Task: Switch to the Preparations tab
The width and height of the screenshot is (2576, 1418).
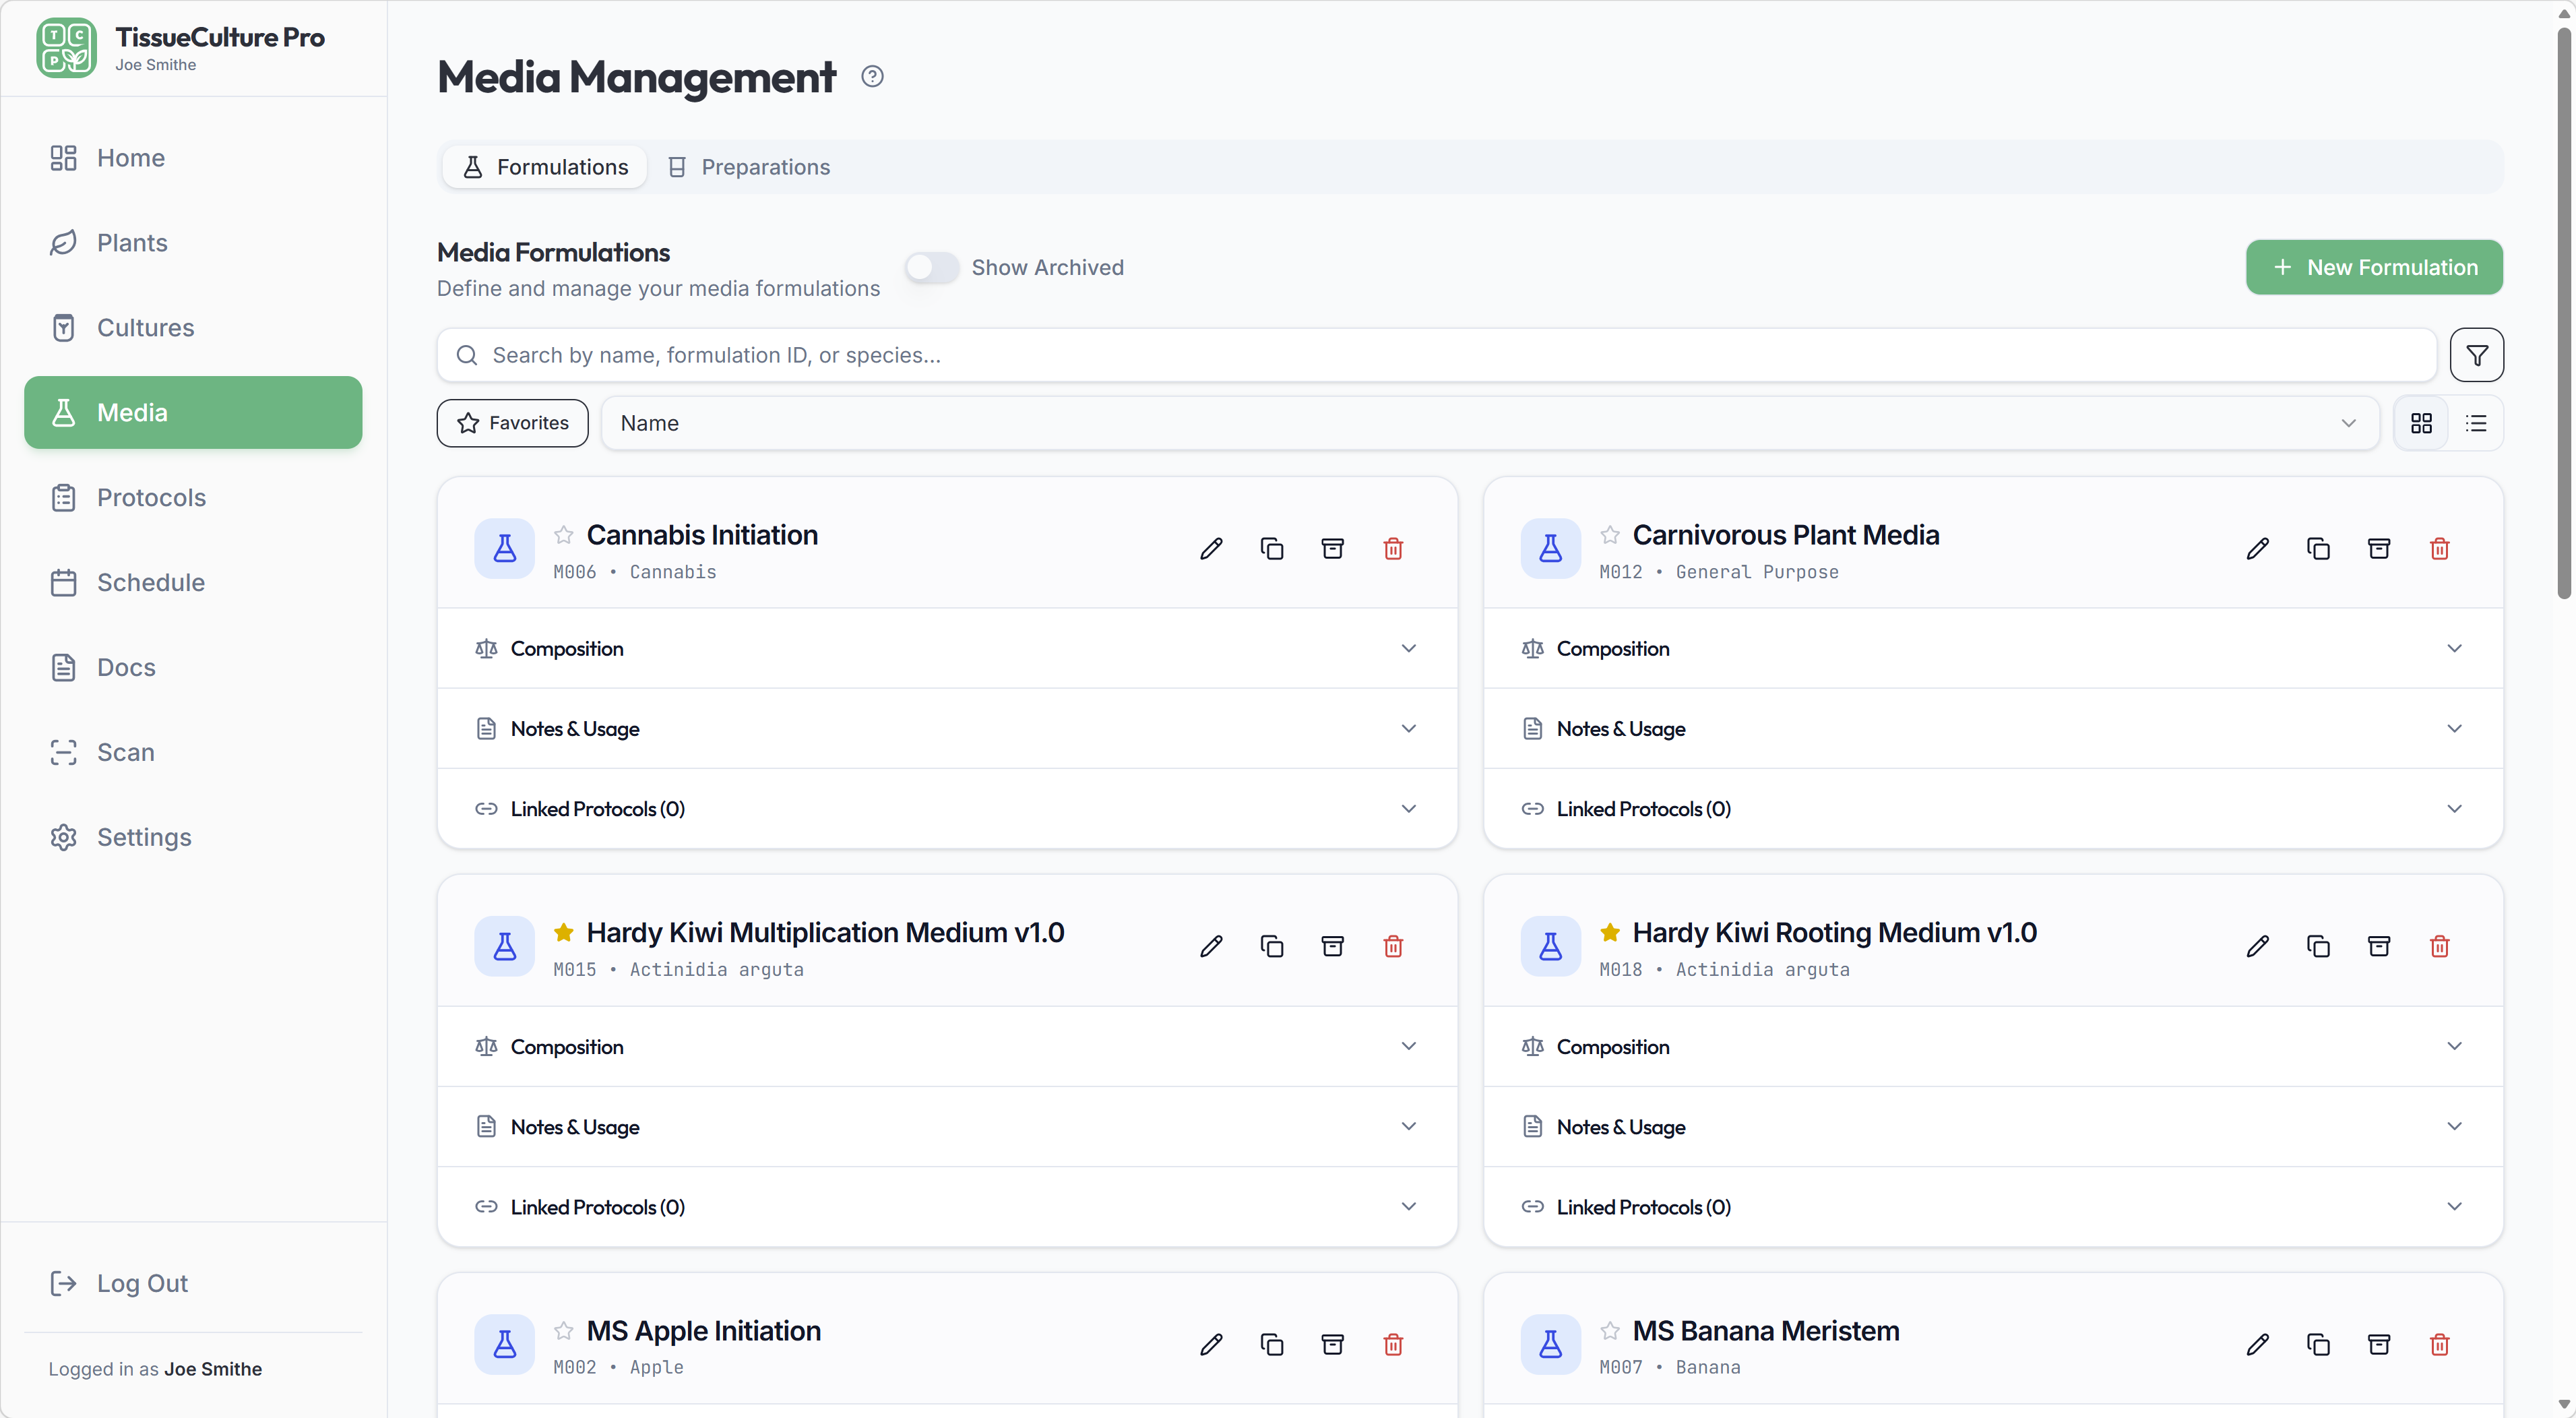Action: (x=749, y=167)
